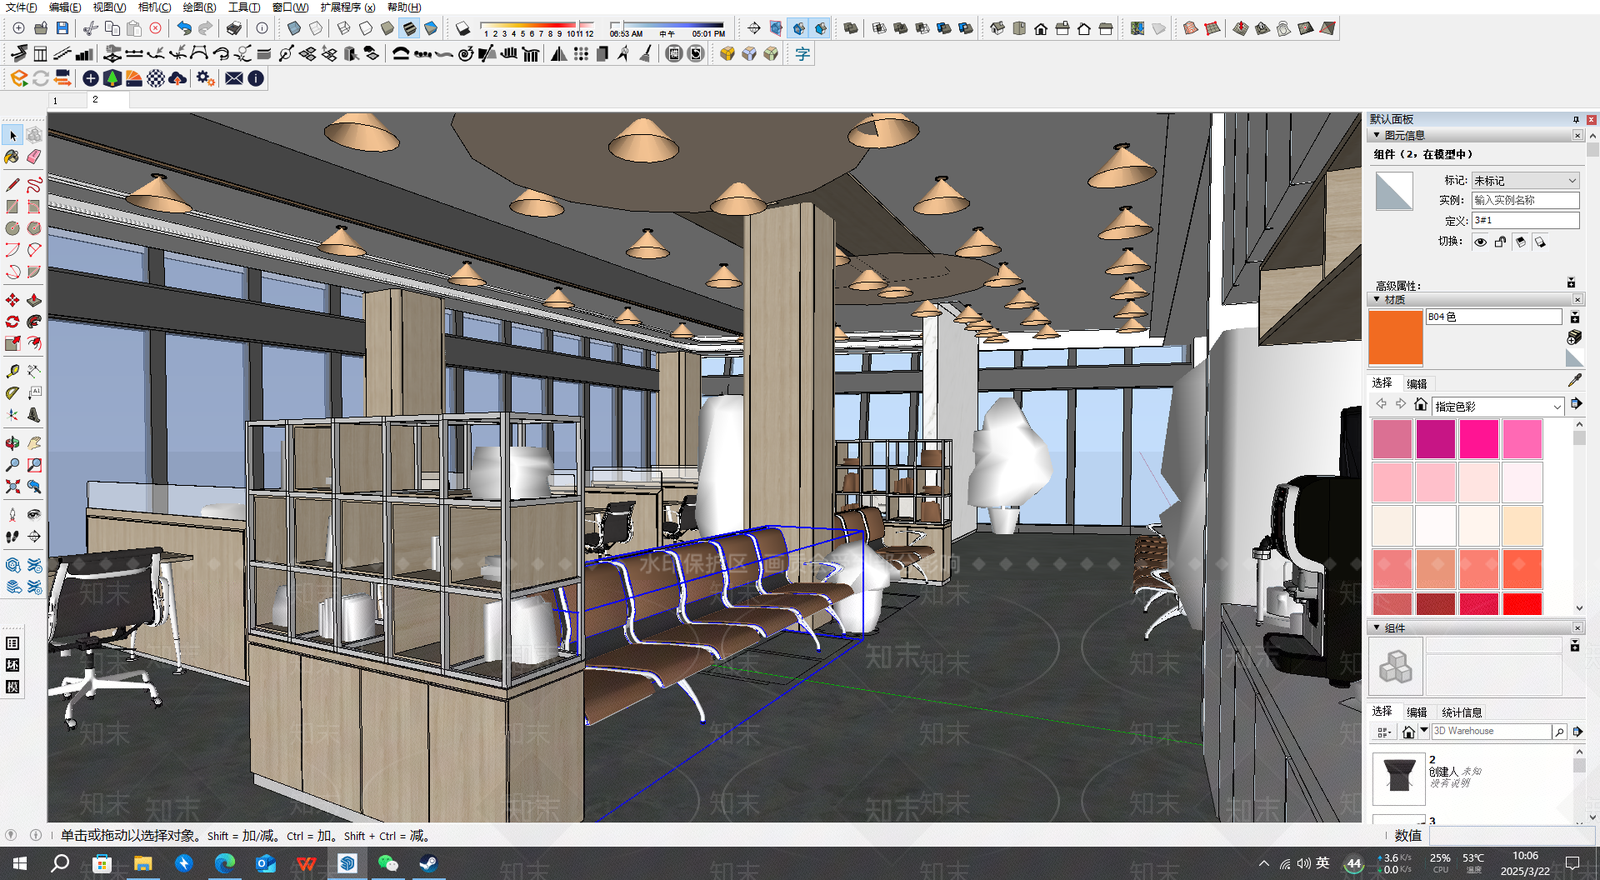Toggle the lock icon in Entity Info
The height and width of the screenshot is (880, 1600).
[1500, 242]
